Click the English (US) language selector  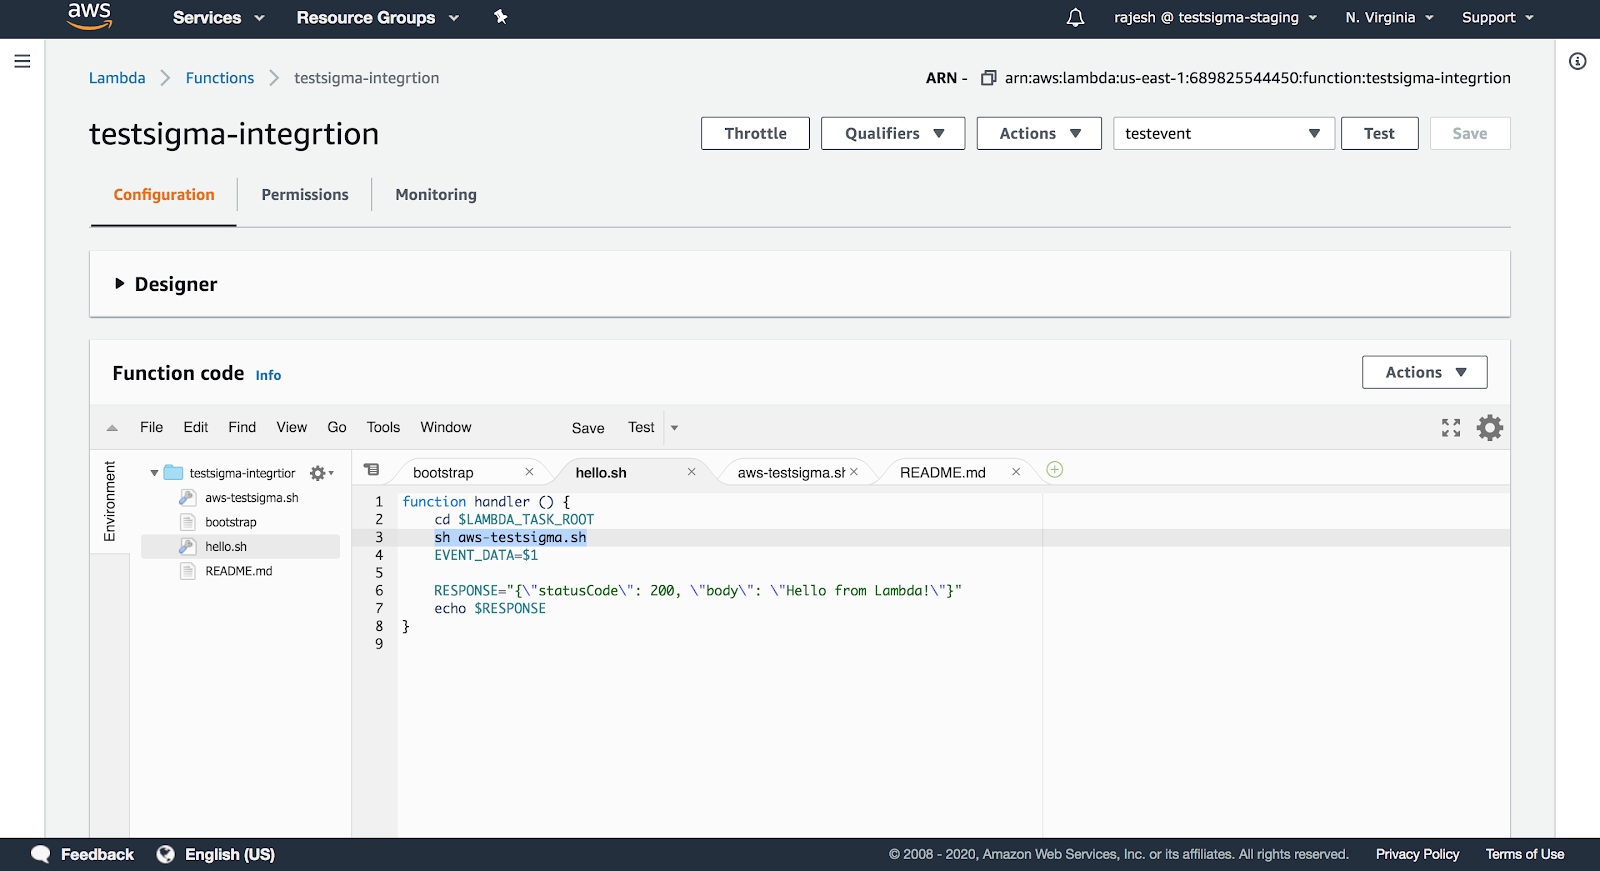pos(229,854)
